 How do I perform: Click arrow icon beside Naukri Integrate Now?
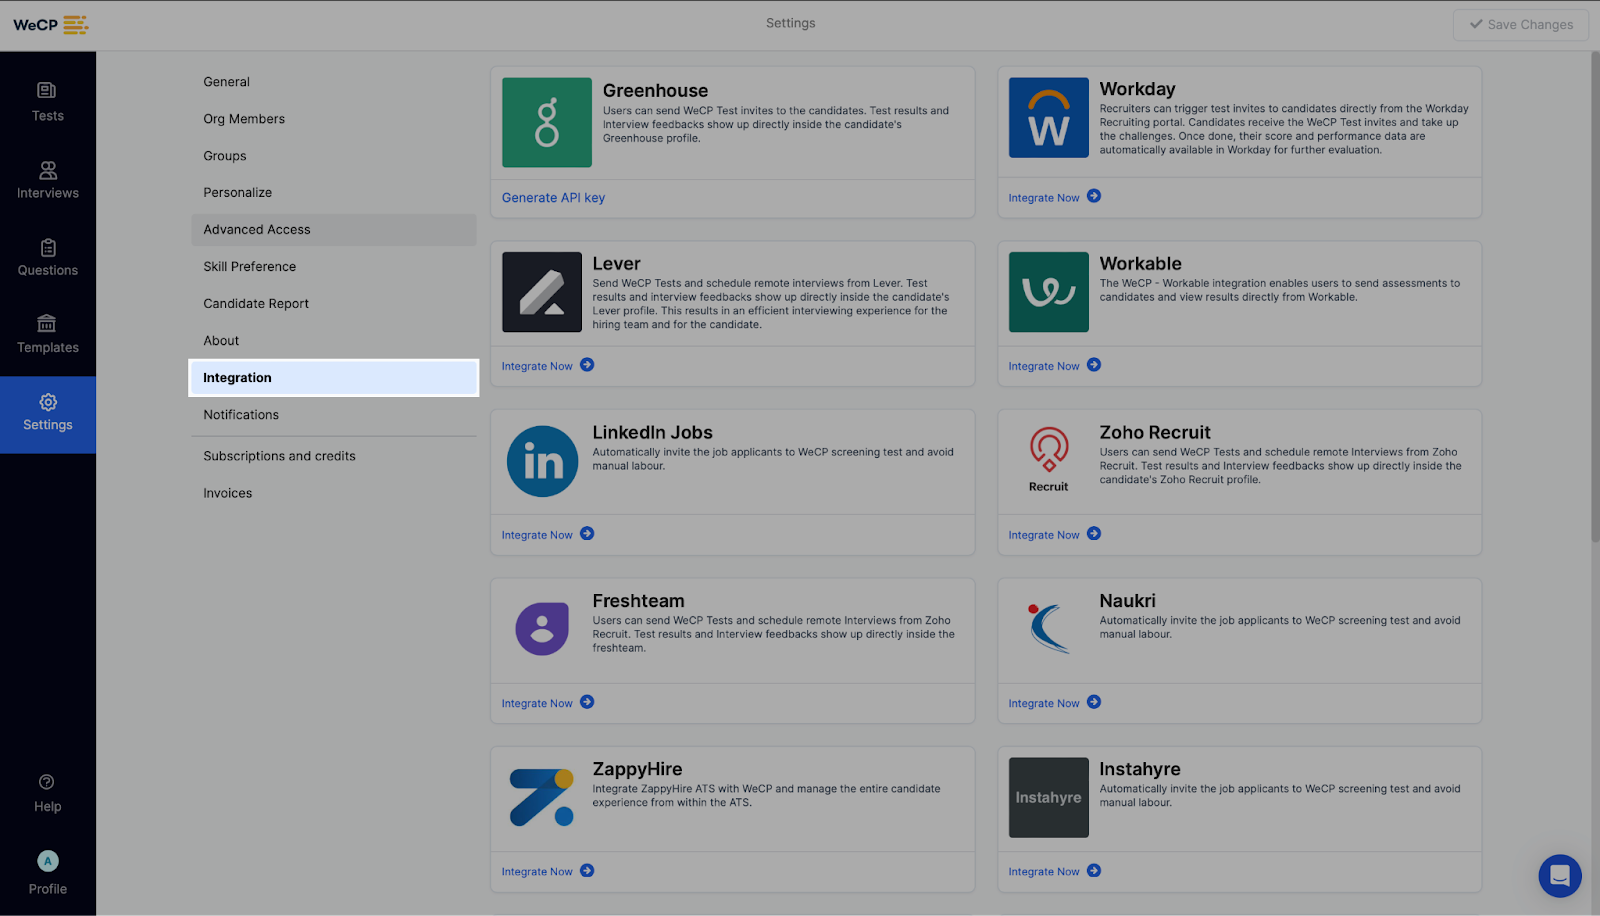click(x=1094, y=702)
